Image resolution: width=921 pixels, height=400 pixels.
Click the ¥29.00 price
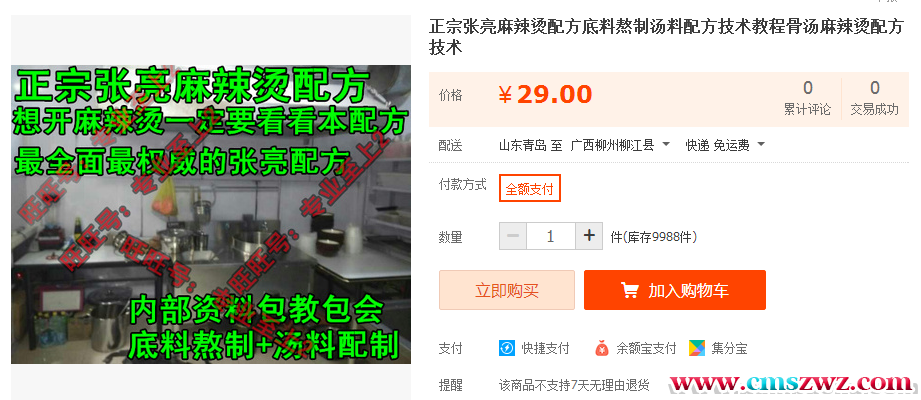tap(546, 95)
